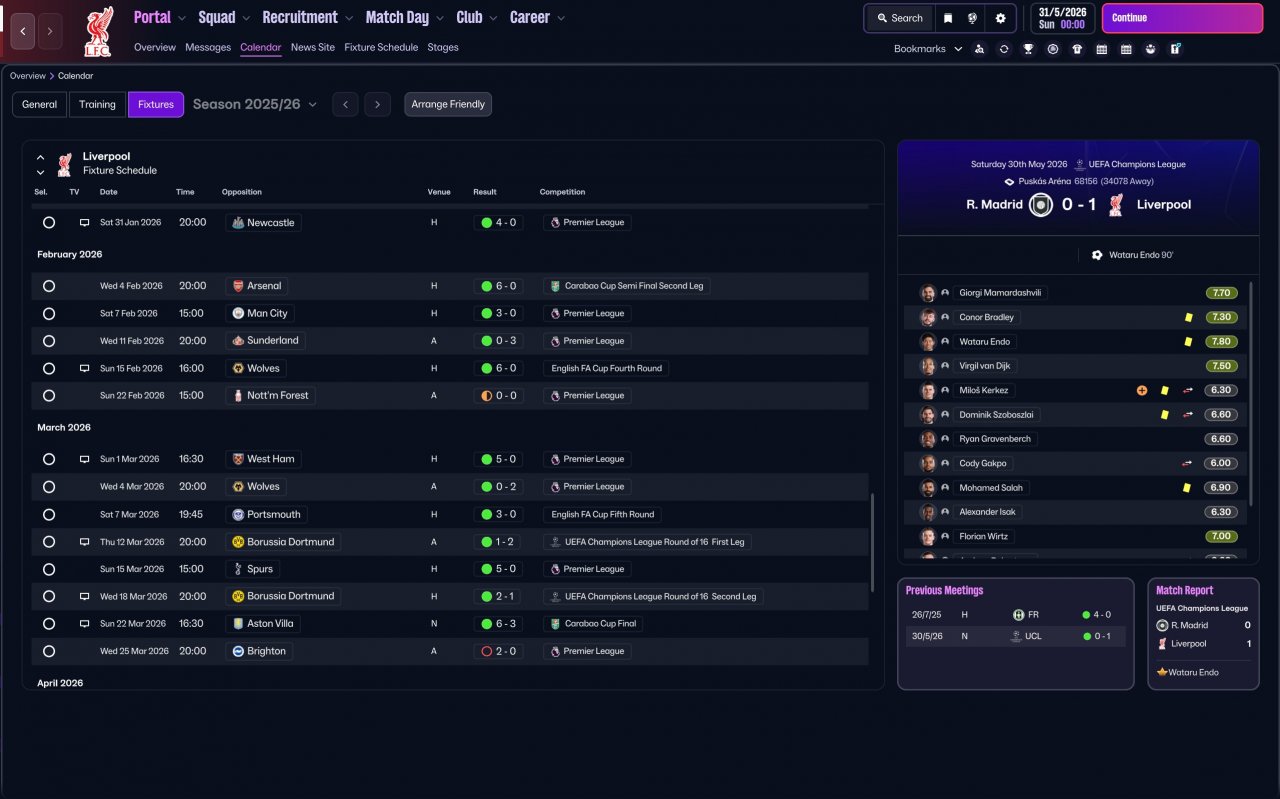
Task: Select the radio button for Man City fixture
Action: click(49, 313)
